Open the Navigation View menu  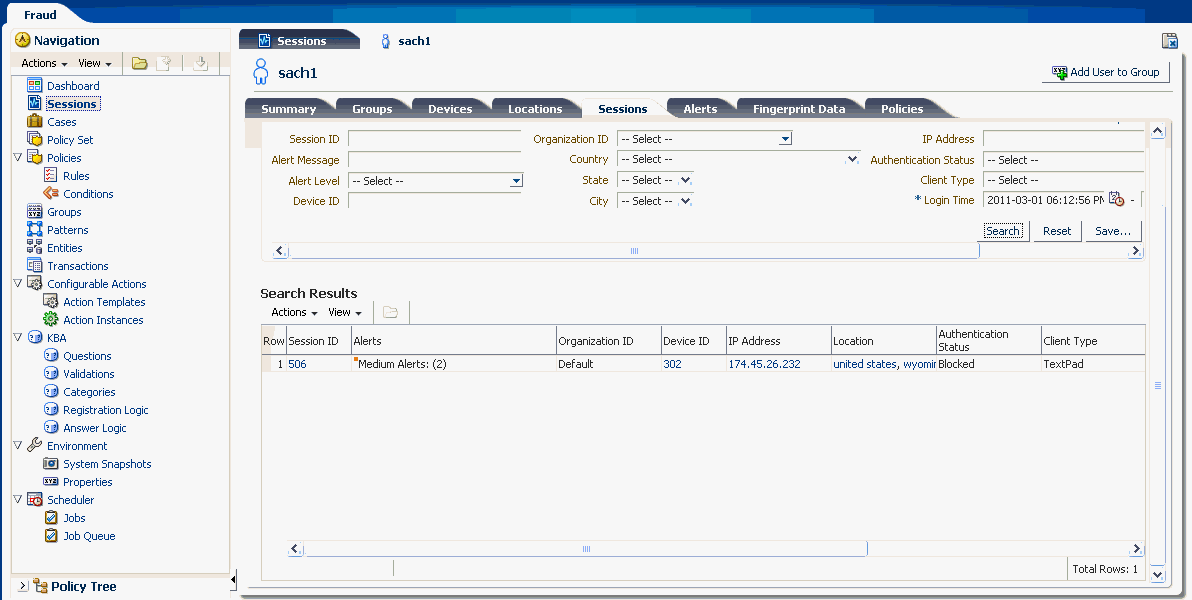[x=95, y=63]
